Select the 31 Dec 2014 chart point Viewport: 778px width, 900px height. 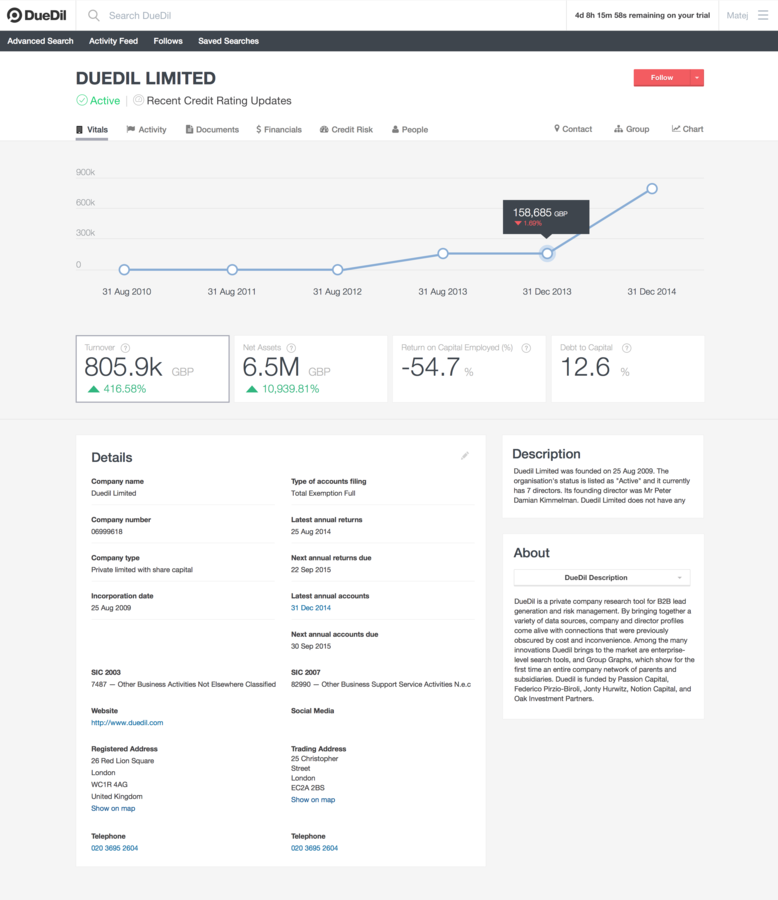[x=652, y=188]
